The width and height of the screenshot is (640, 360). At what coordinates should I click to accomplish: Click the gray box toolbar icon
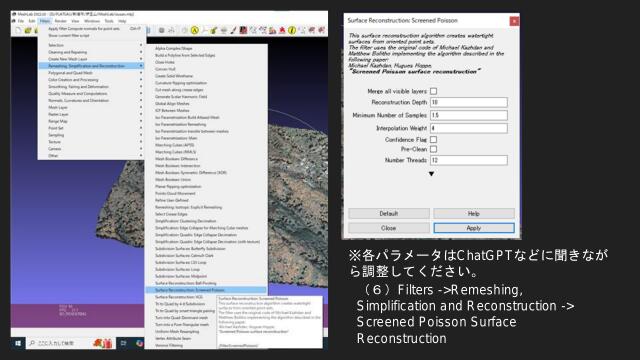(162, 30)
